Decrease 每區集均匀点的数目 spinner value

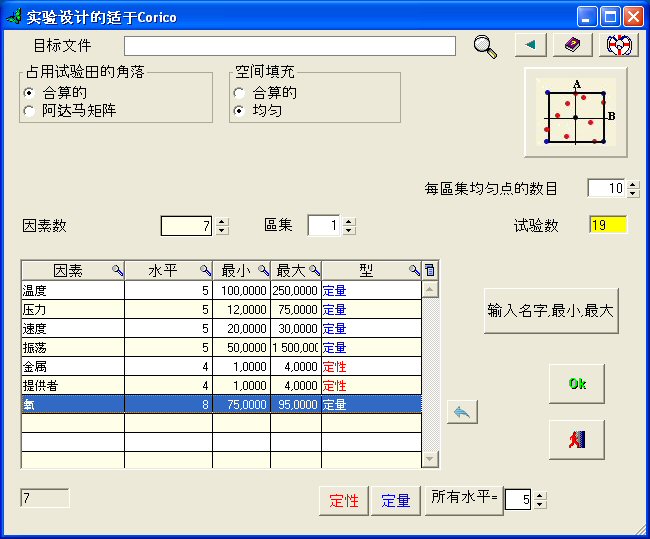pyautogui.click(x=633, y=193)
